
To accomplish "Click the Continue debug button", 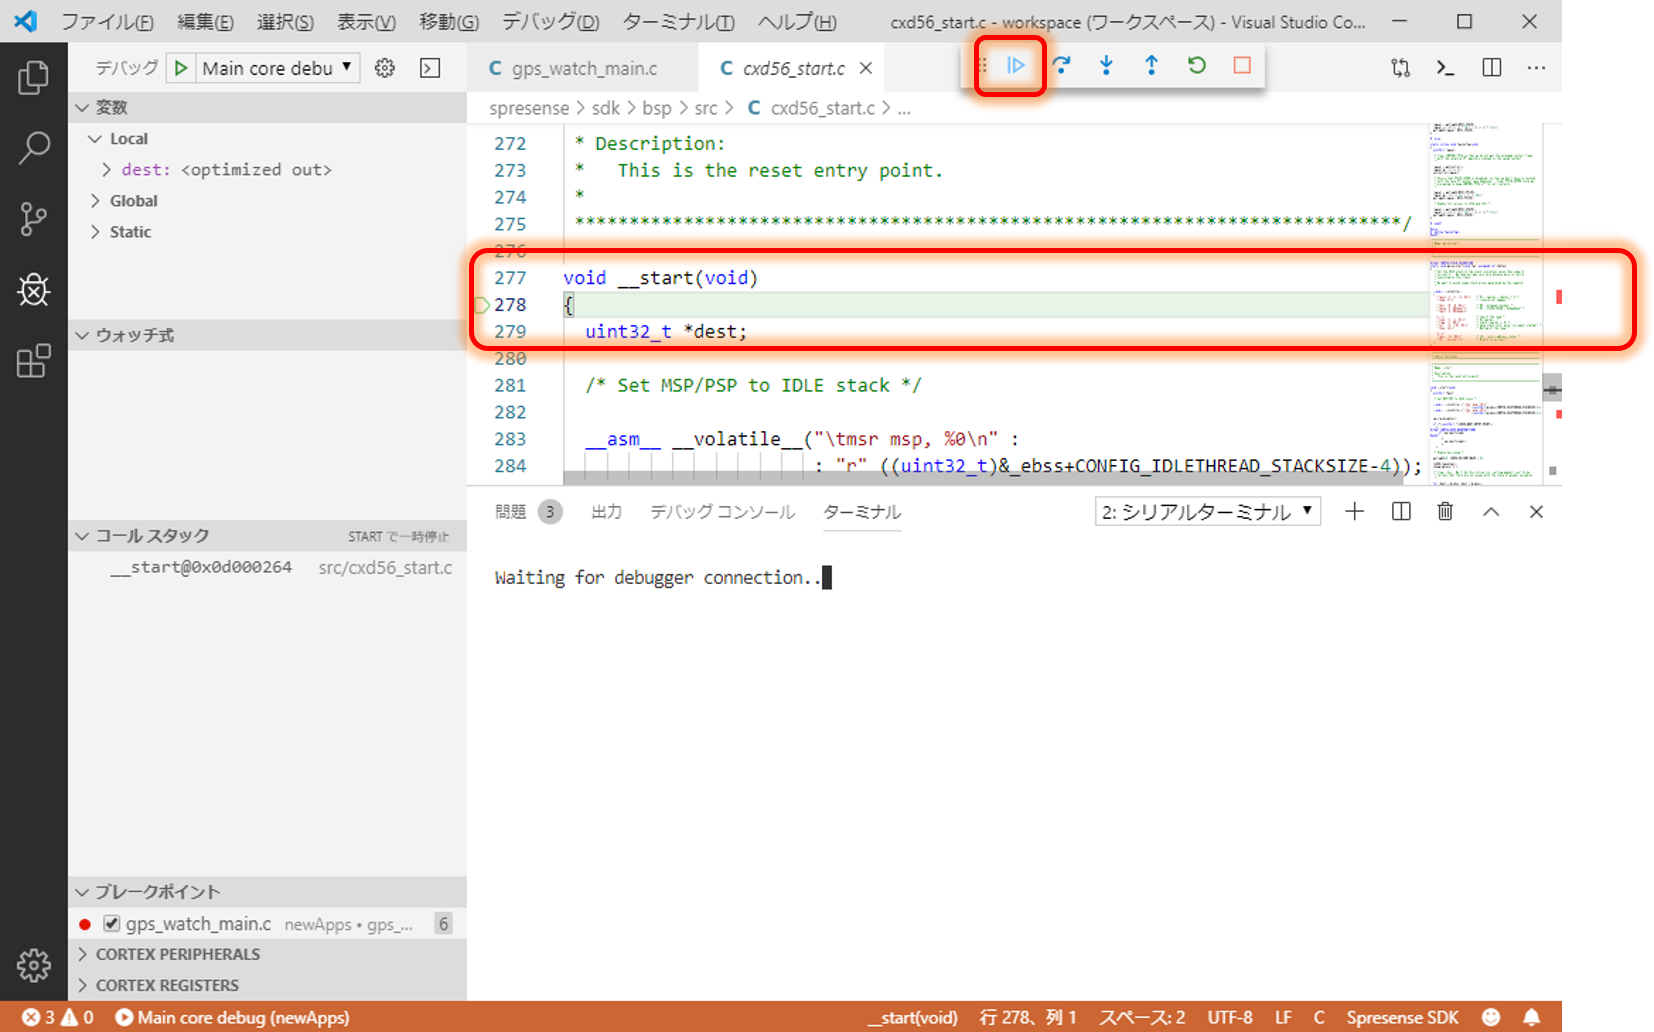I will click(x=1015, y=66).
